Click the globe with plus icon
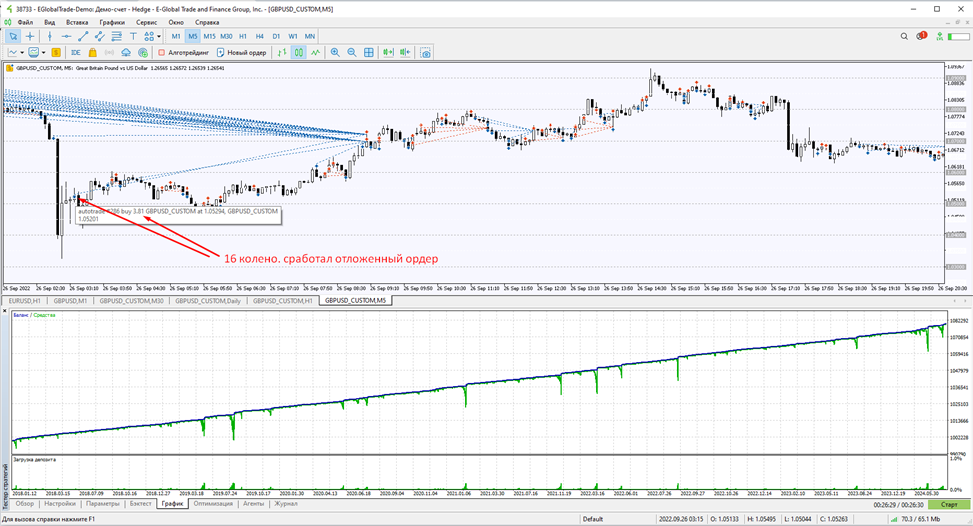This screenshot has width=973, height=526. 143,53
